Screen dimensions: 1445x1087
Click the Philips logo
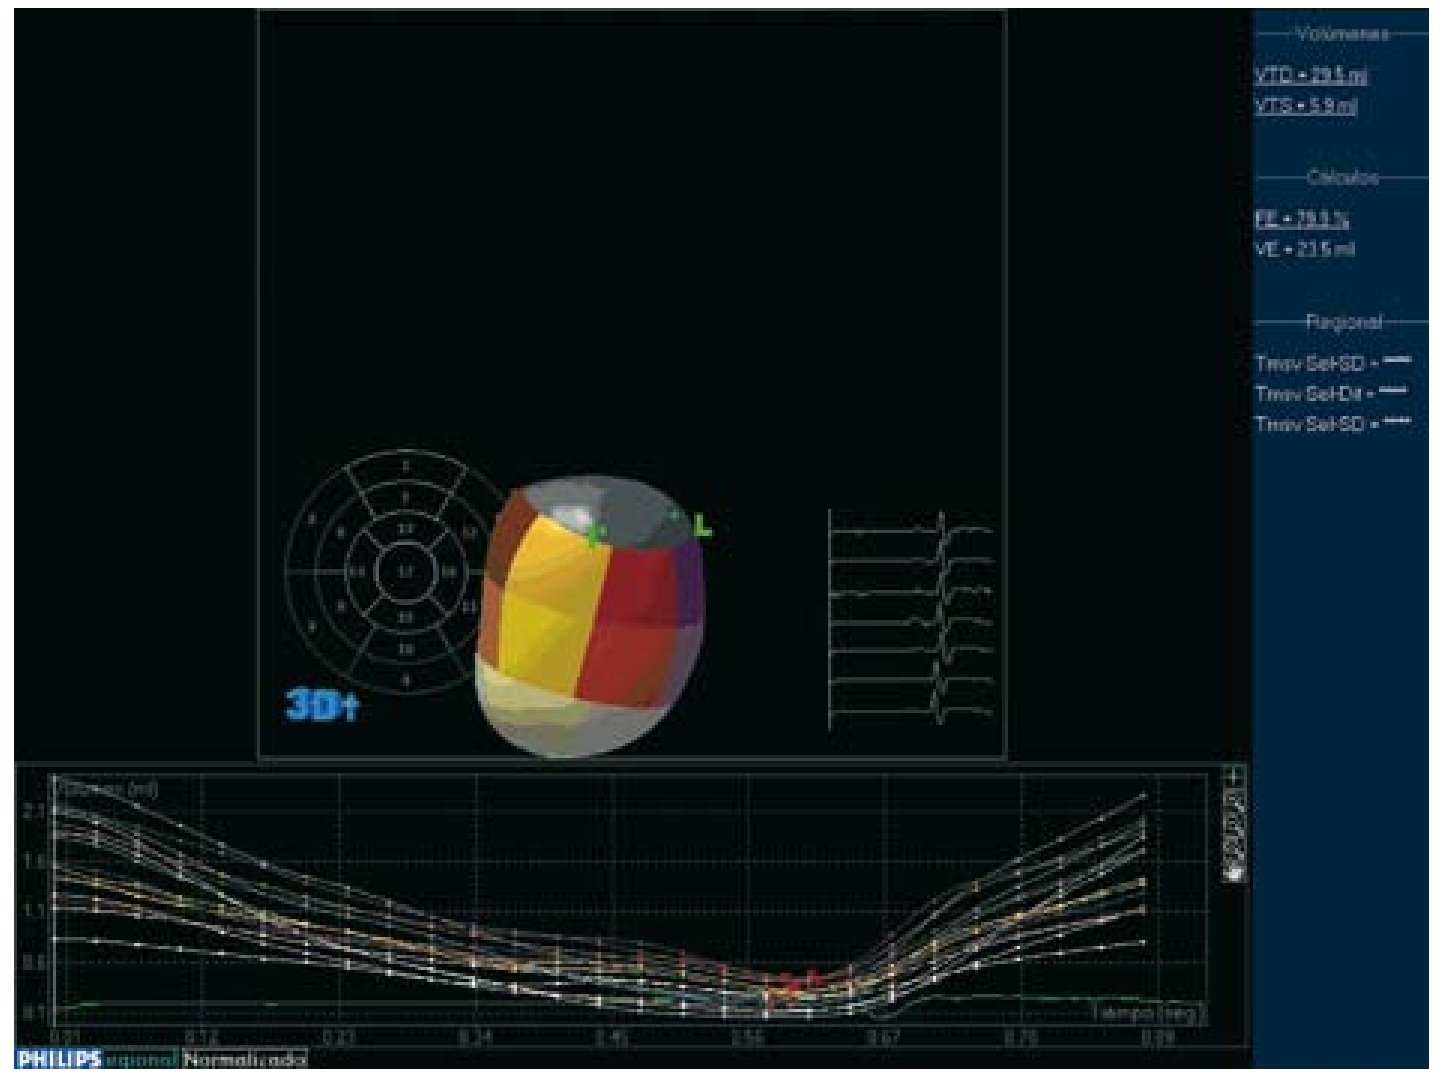tap(58, 1060)
